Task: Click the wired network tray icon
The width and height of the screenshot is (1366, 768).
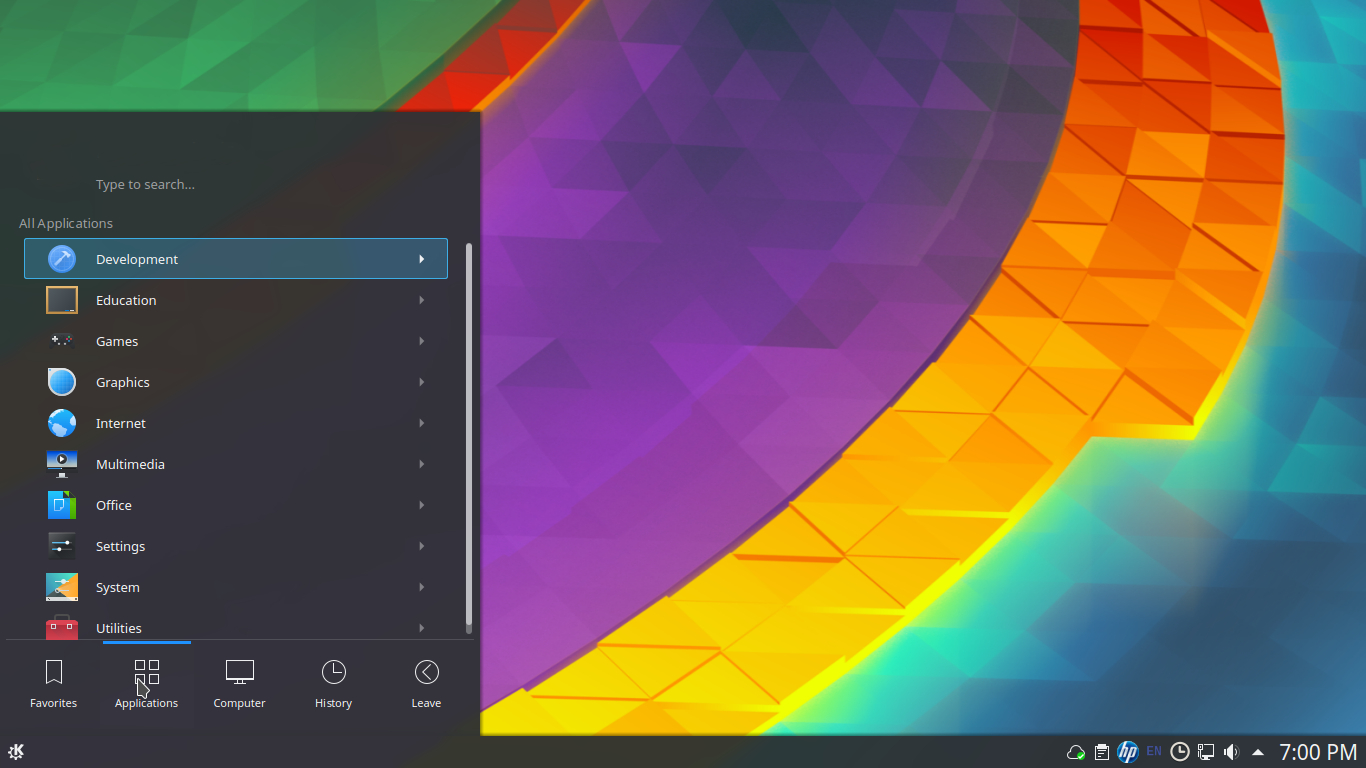Action: [x=1206, y=752]
